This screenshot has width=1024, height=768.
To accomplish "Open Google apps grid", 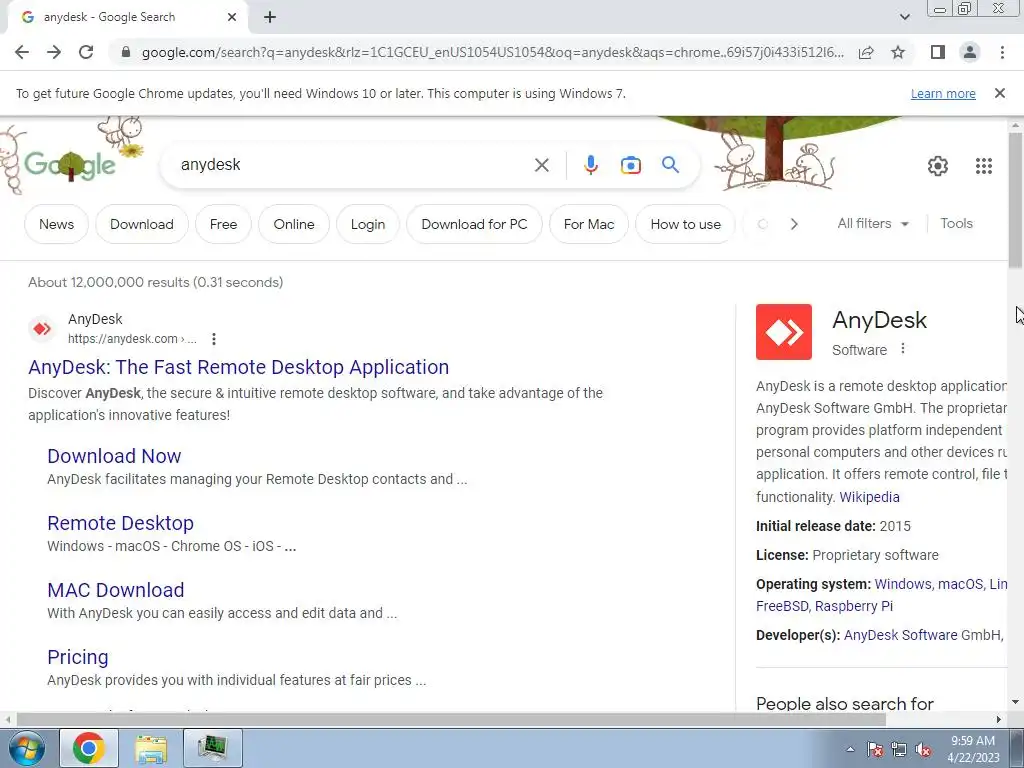I will 984,166.
